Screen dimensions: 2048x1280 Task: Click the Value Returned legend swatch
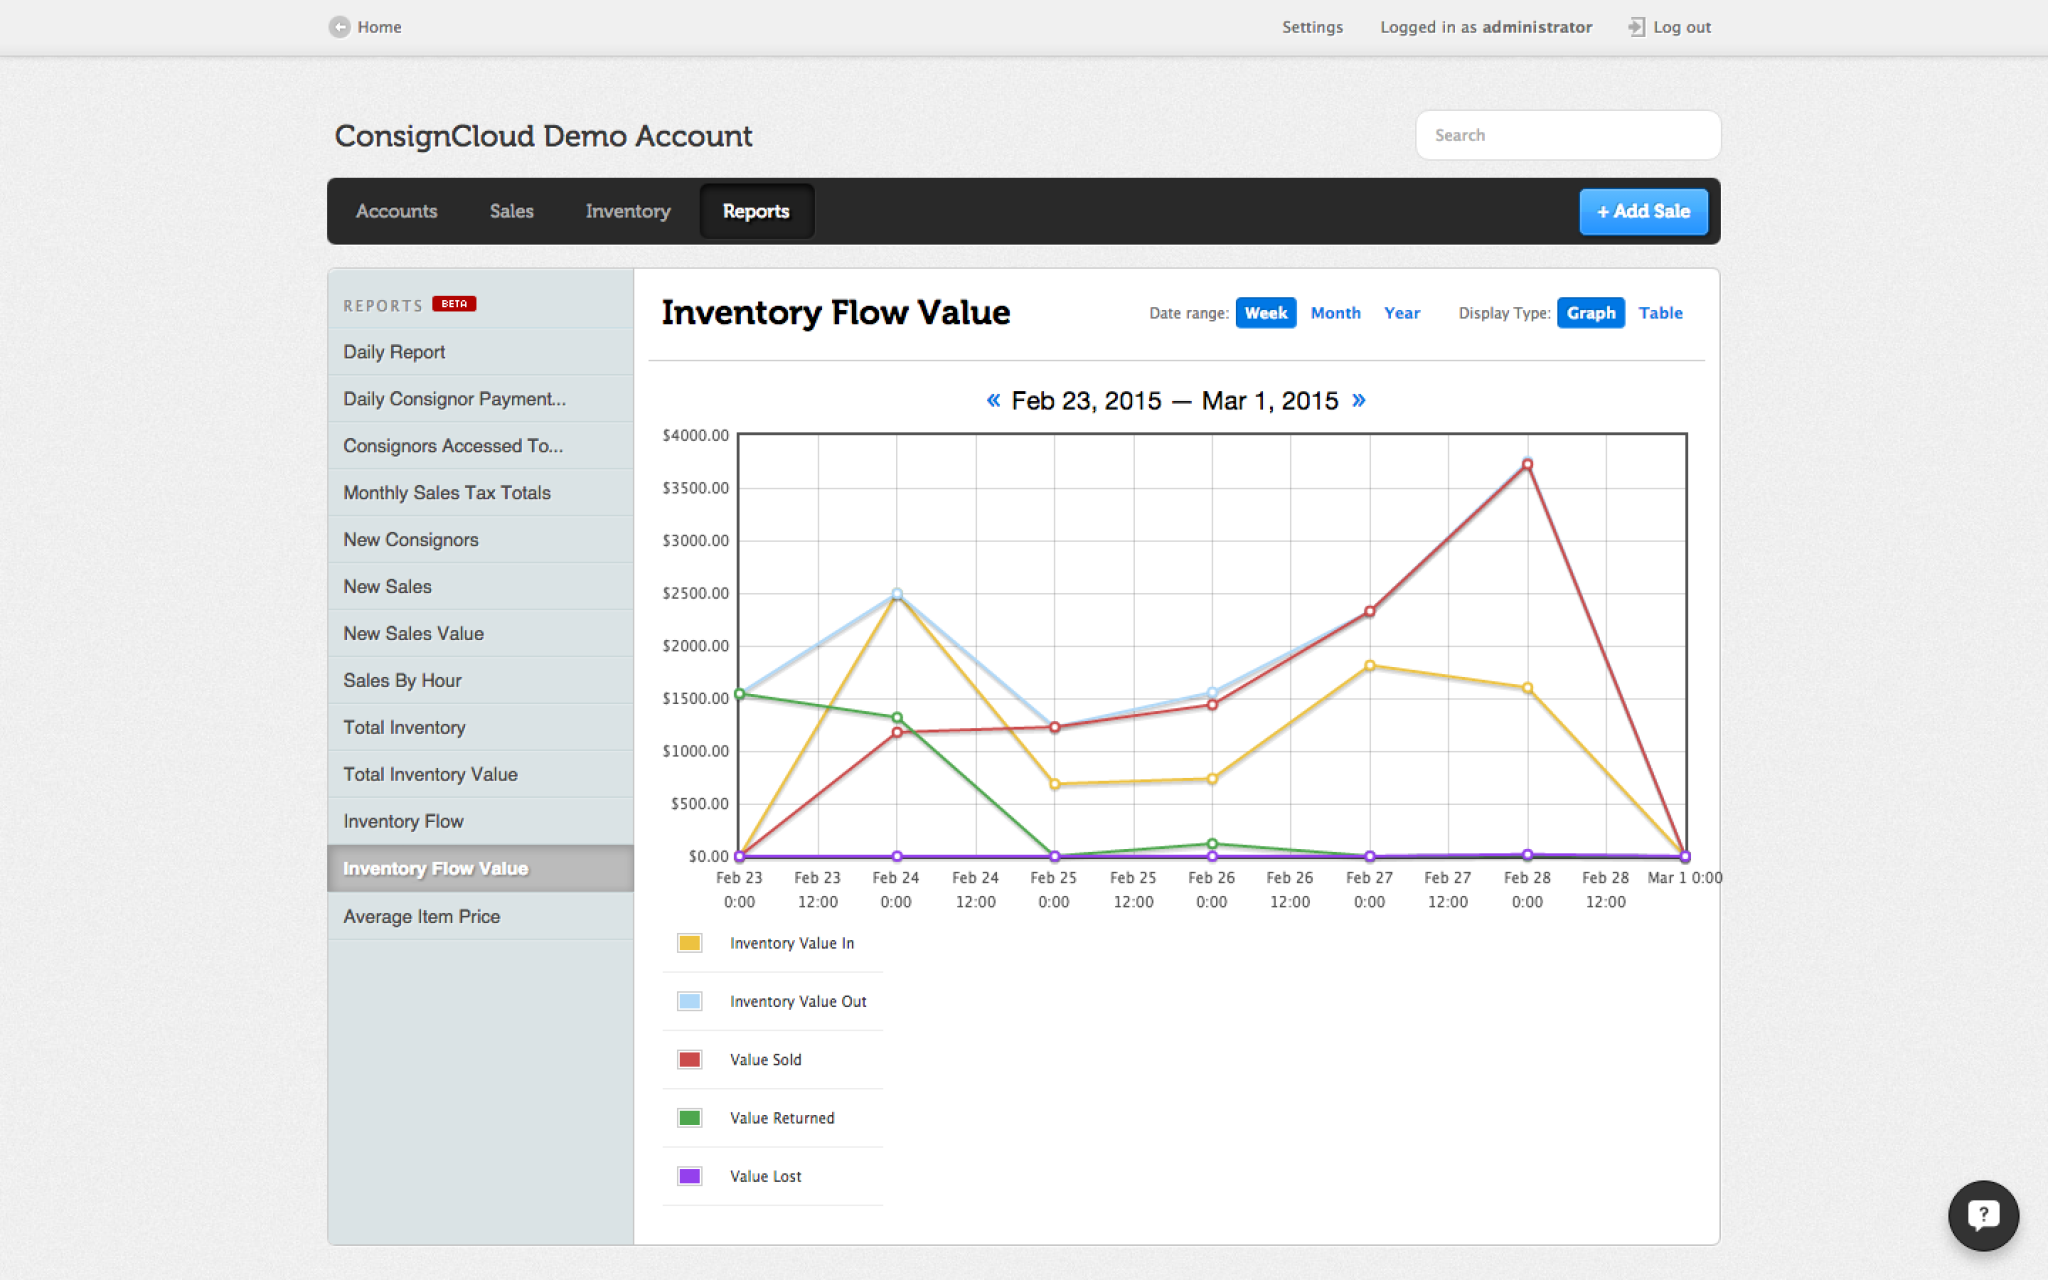(689, 1117)
